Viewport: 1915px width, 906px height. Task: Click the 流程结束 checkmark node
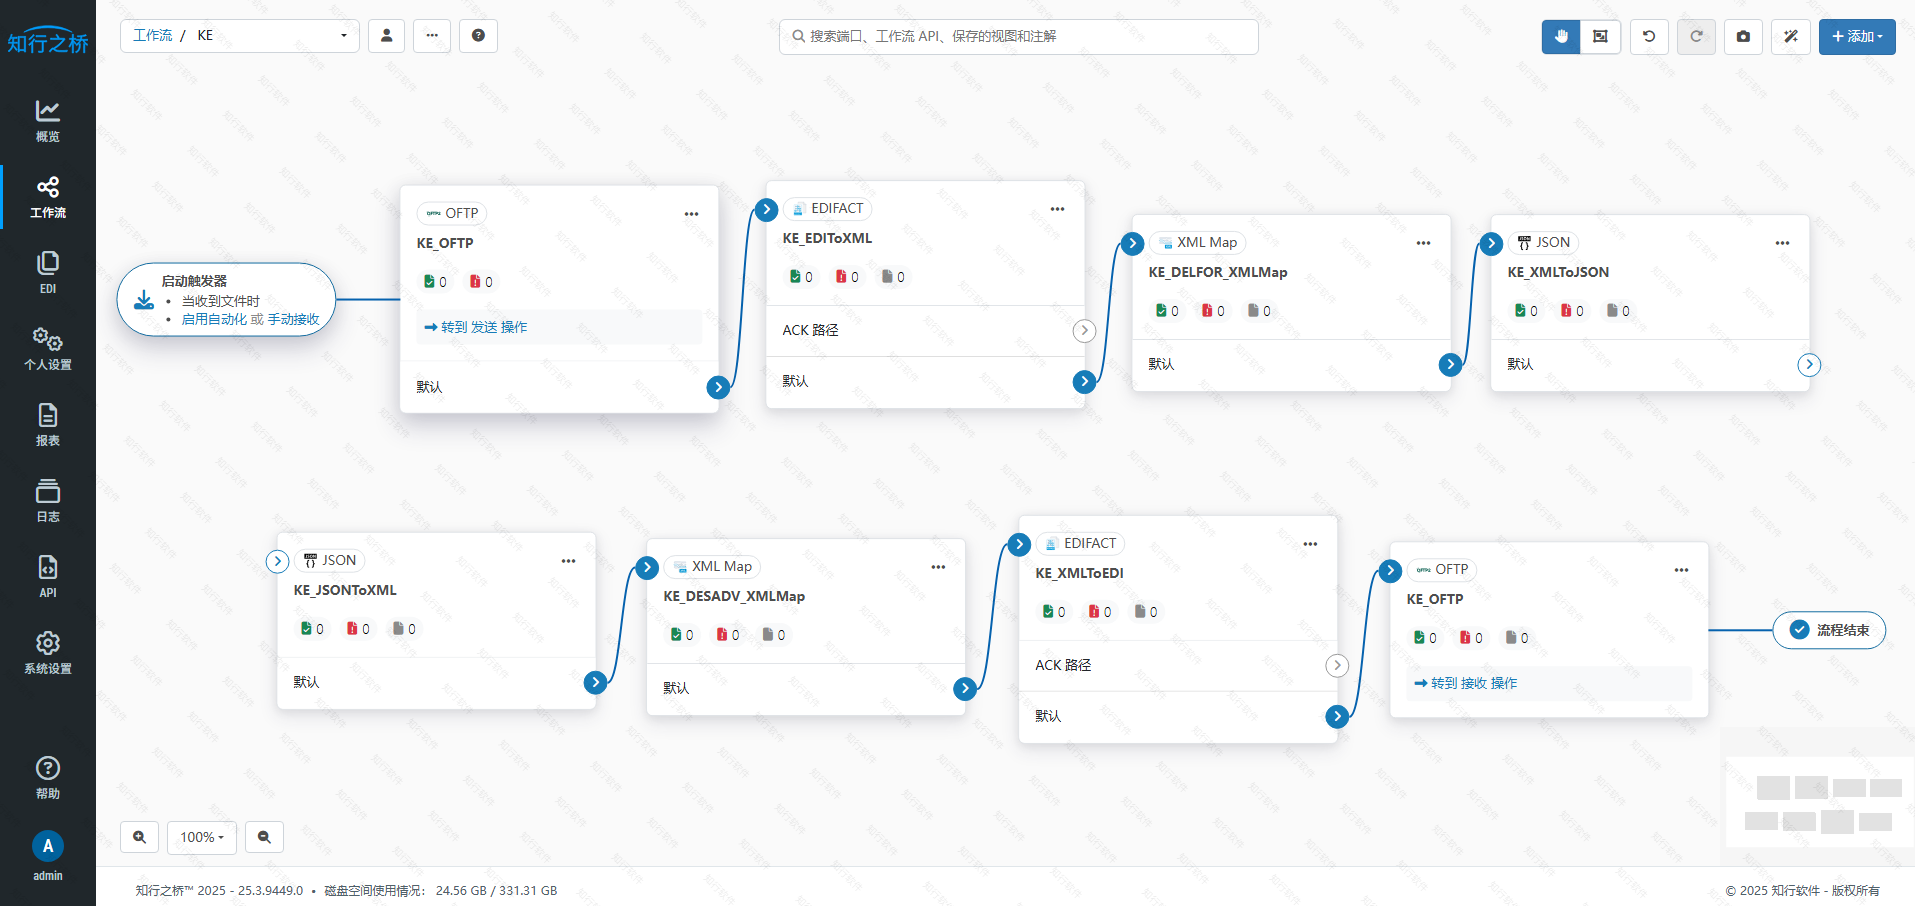[1829, 630]
